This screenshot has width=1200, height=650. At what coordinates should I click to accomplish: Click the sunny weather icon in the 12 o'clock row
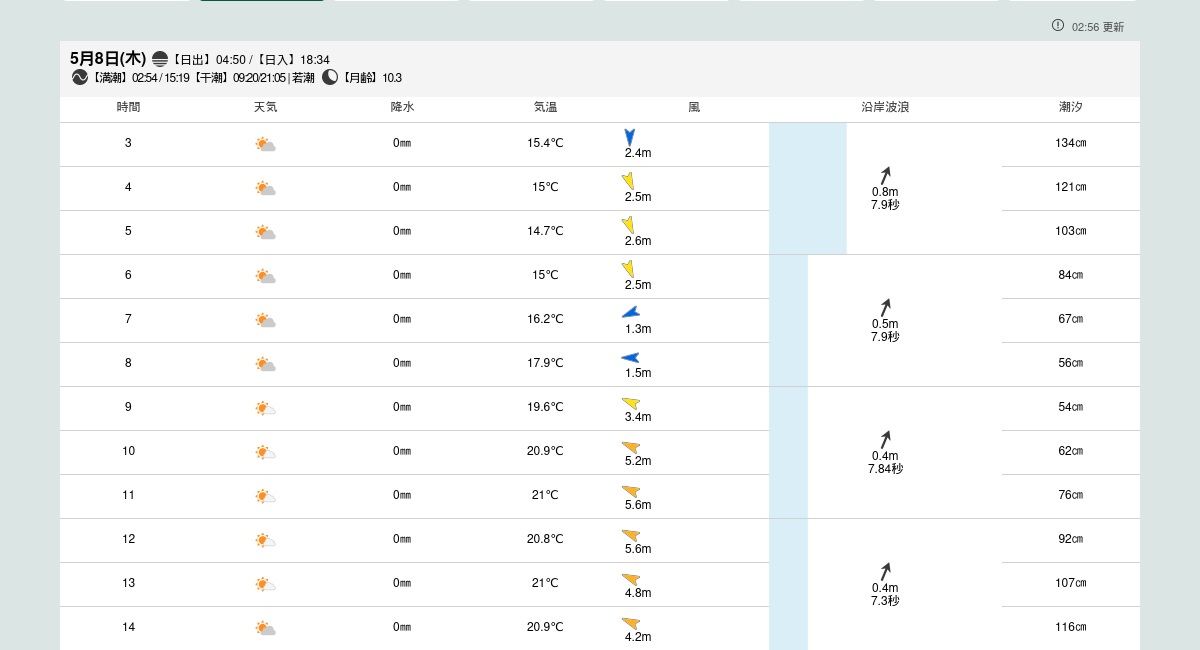(265, 540)
